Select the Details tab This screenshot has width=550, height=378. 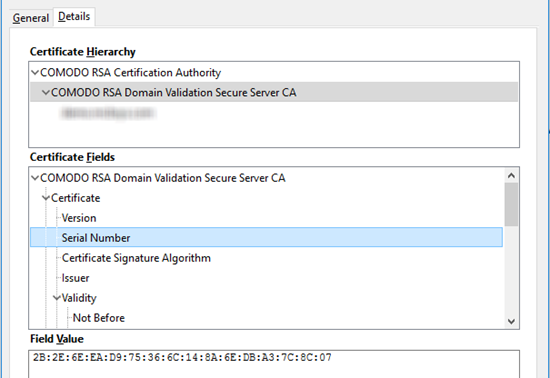tap(74, 16)
